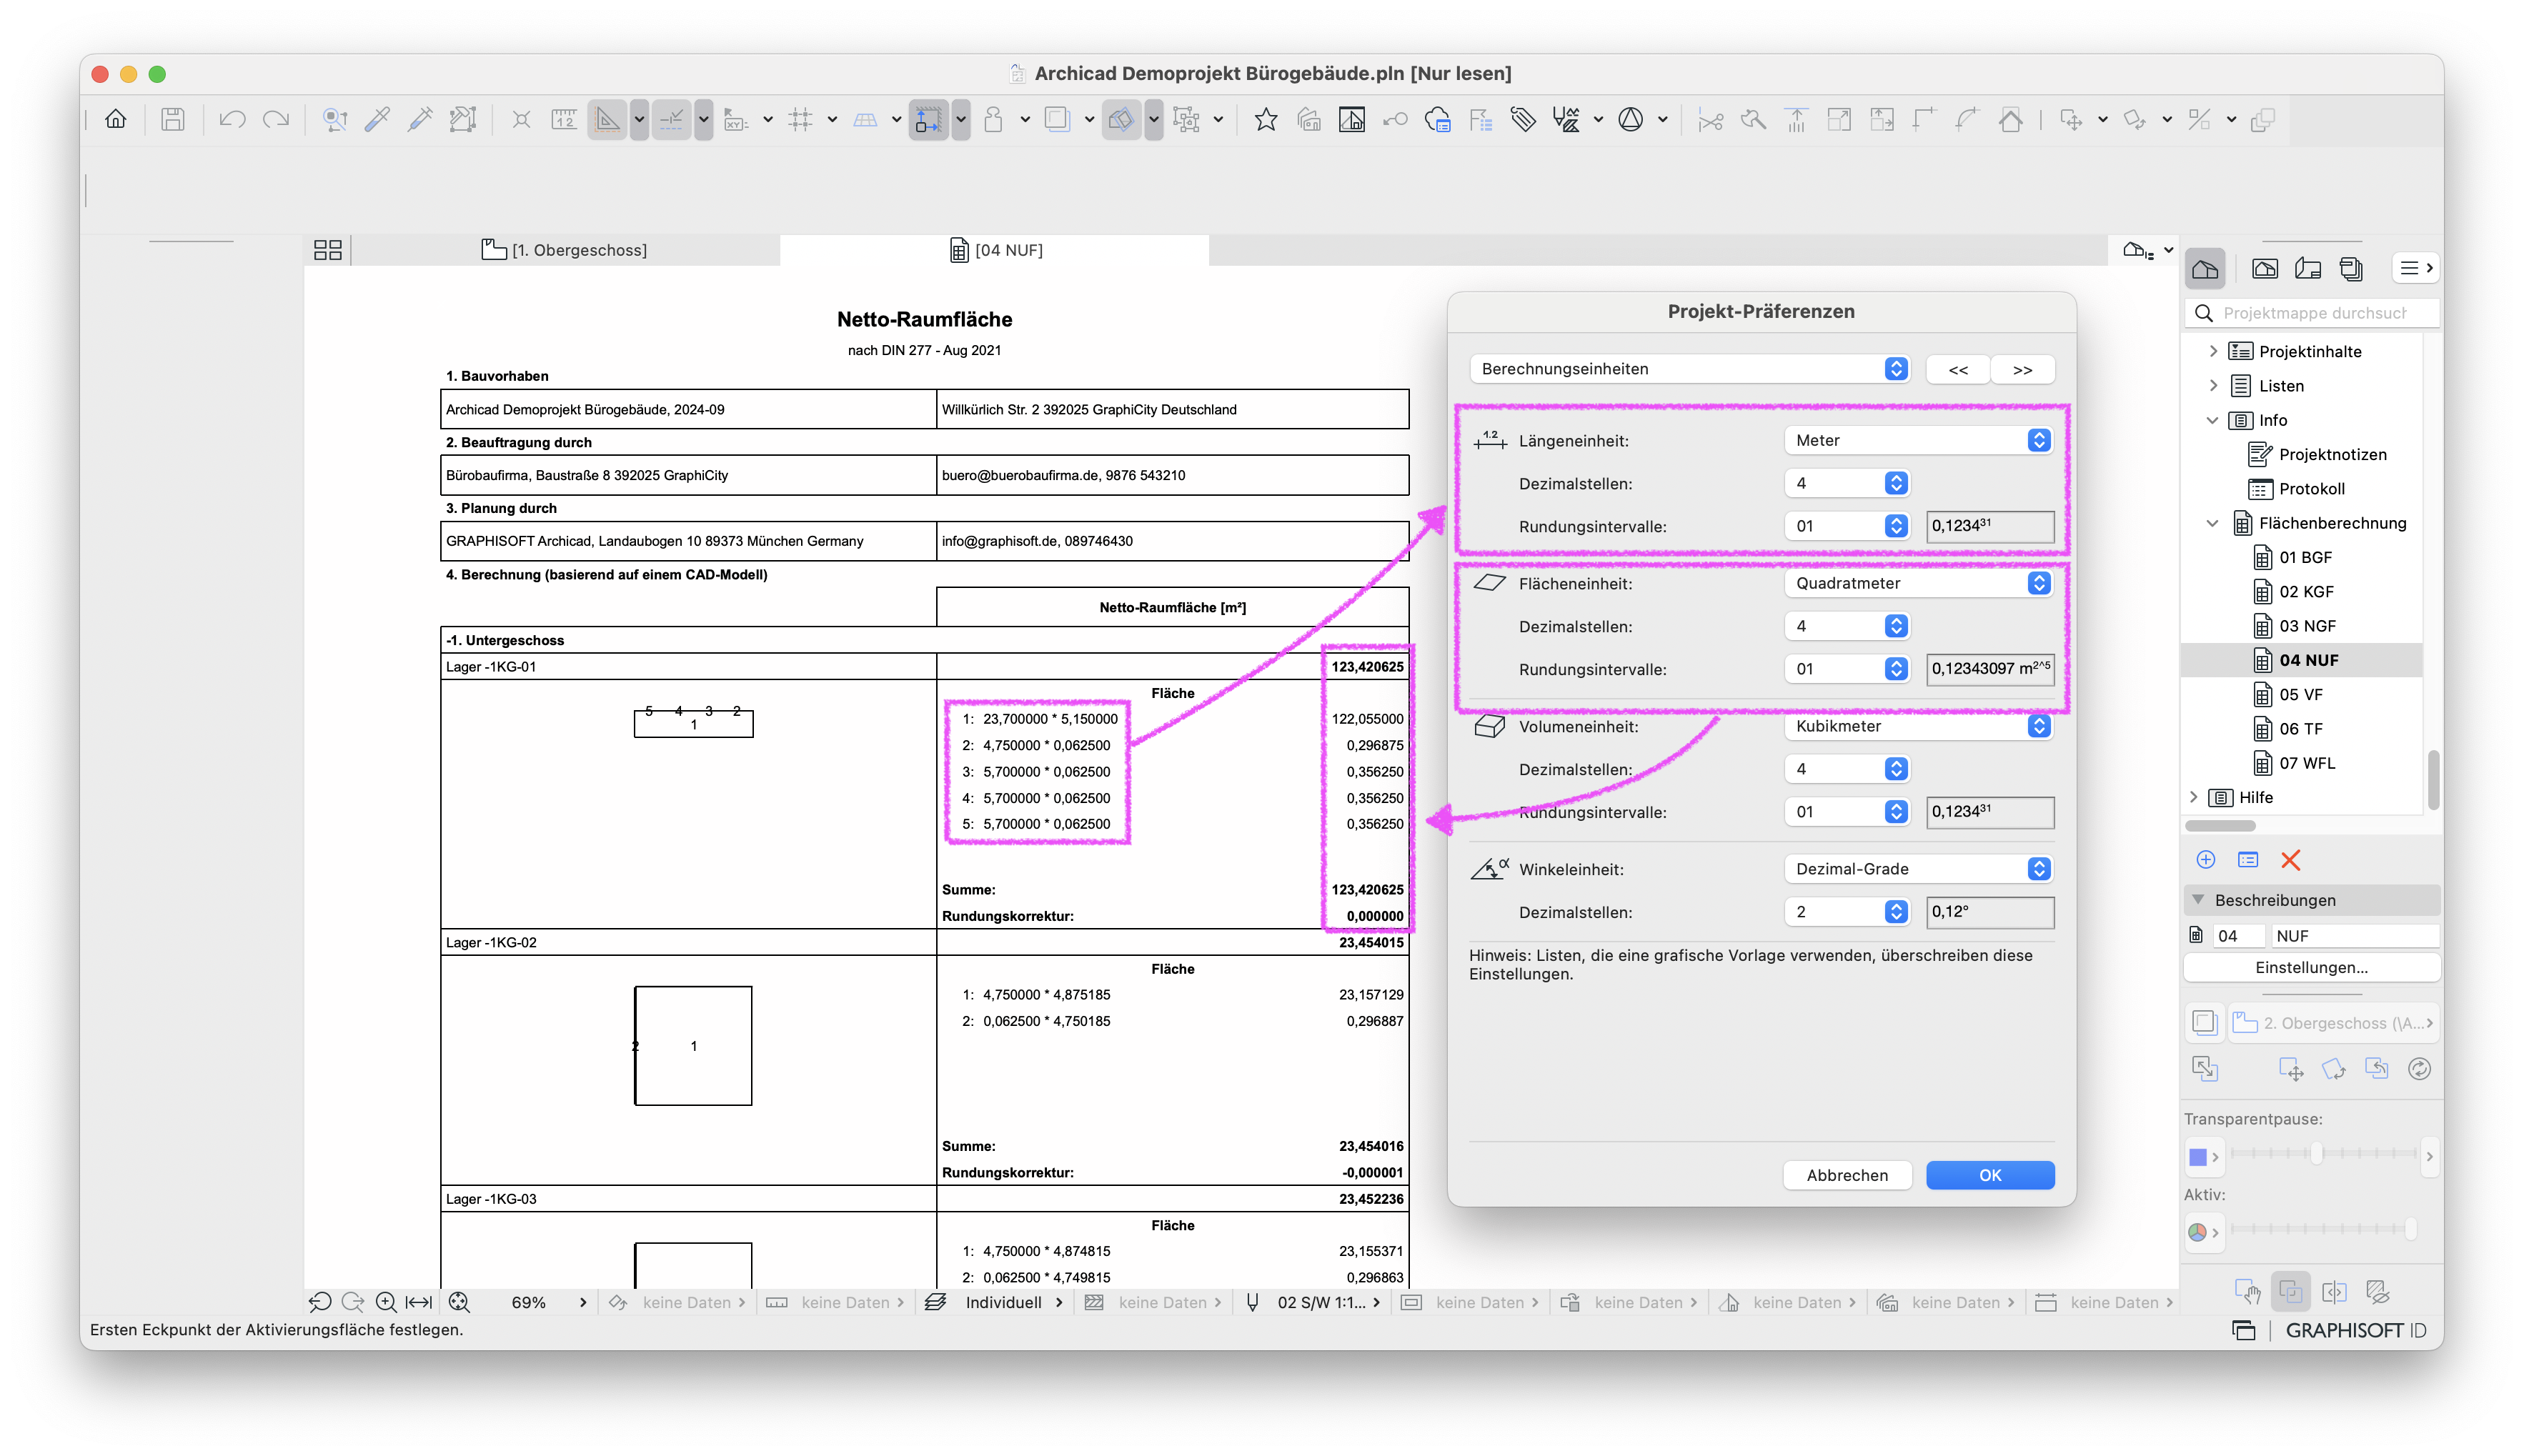Click the 2. Obergeschoss reference chooser button
Image resolution: width=2524 pixels, height=1456 pixels.
tap(2334, 1023)
